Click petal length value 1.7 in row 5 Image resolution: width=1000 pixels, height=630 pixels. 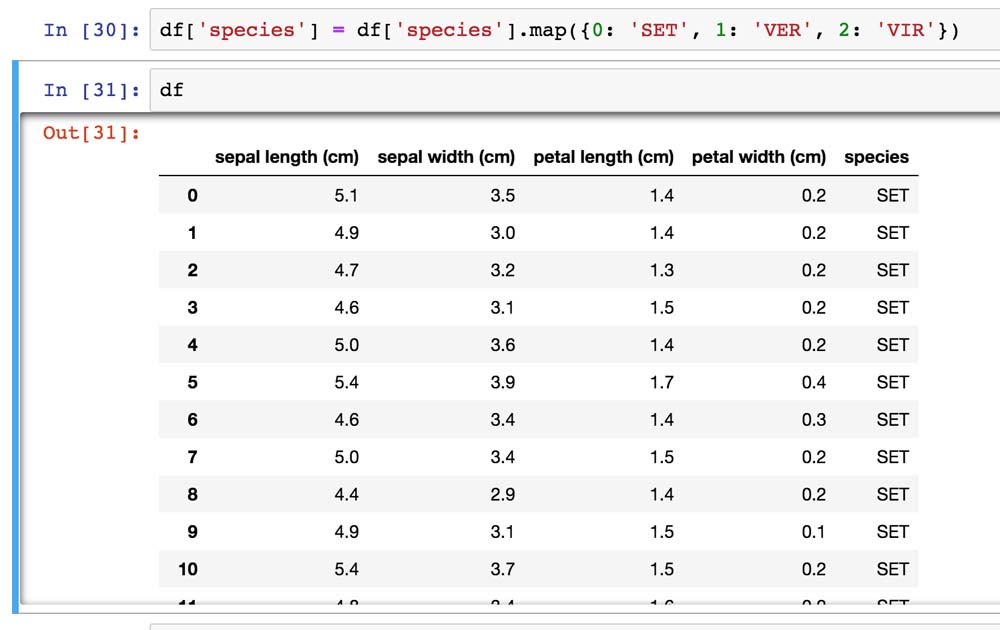661,383
